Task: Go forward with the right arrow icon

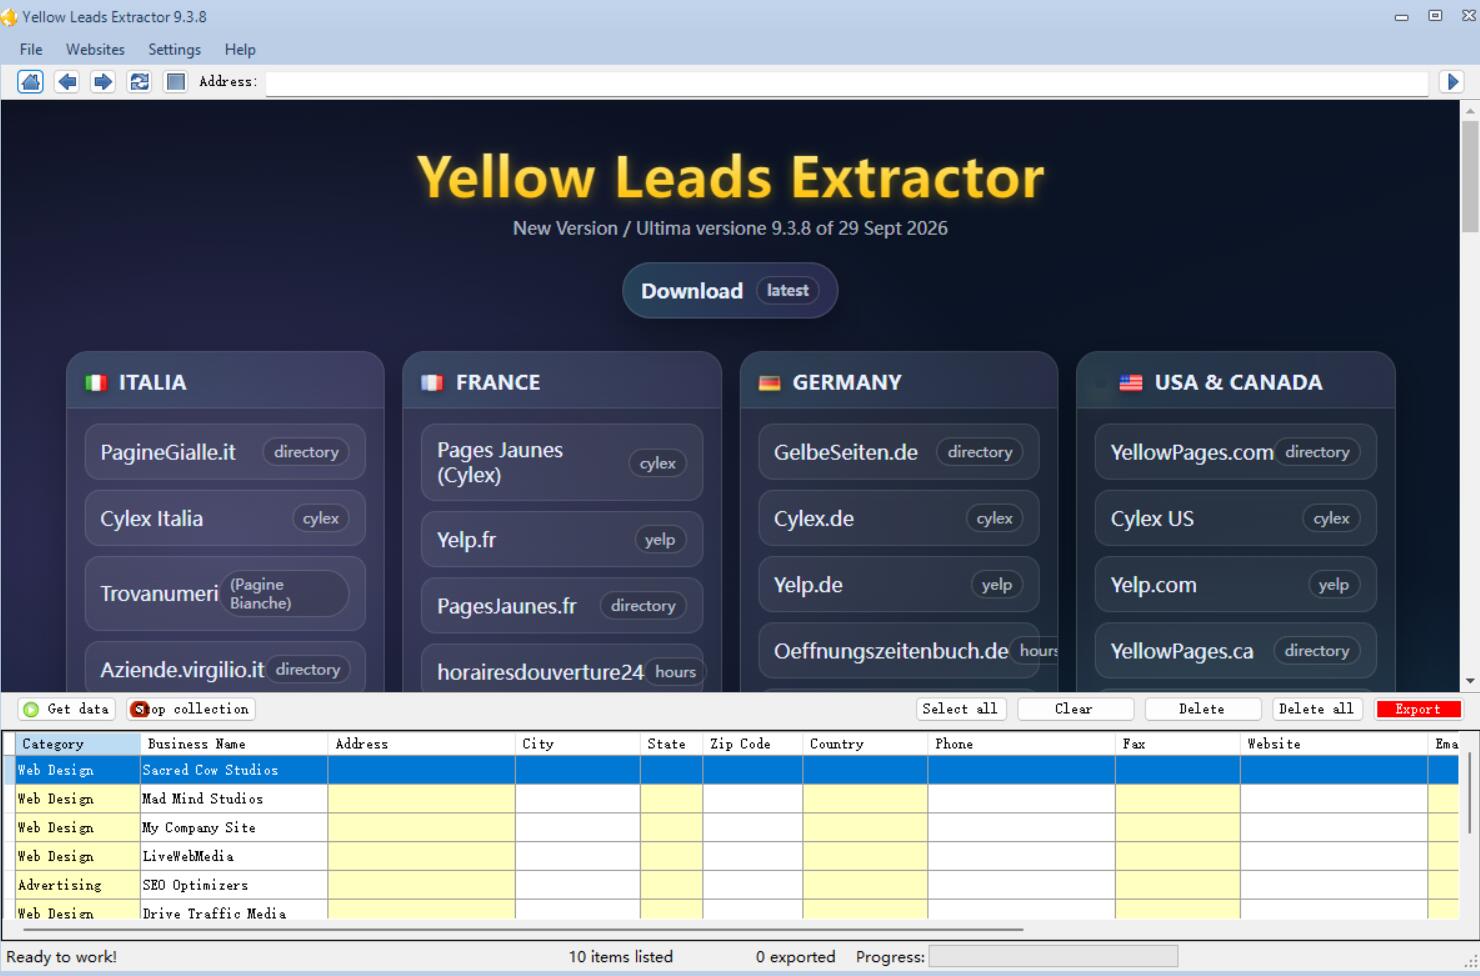Action: click(103, 82)
